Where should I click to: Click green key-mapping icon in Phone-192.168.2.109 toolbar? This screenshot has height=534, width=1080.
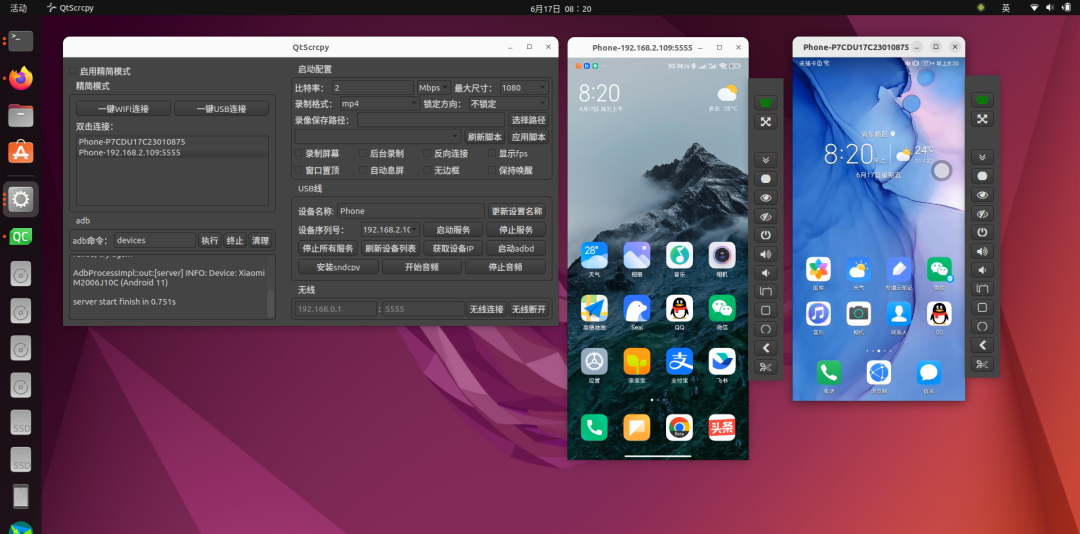tap(765, 103)
